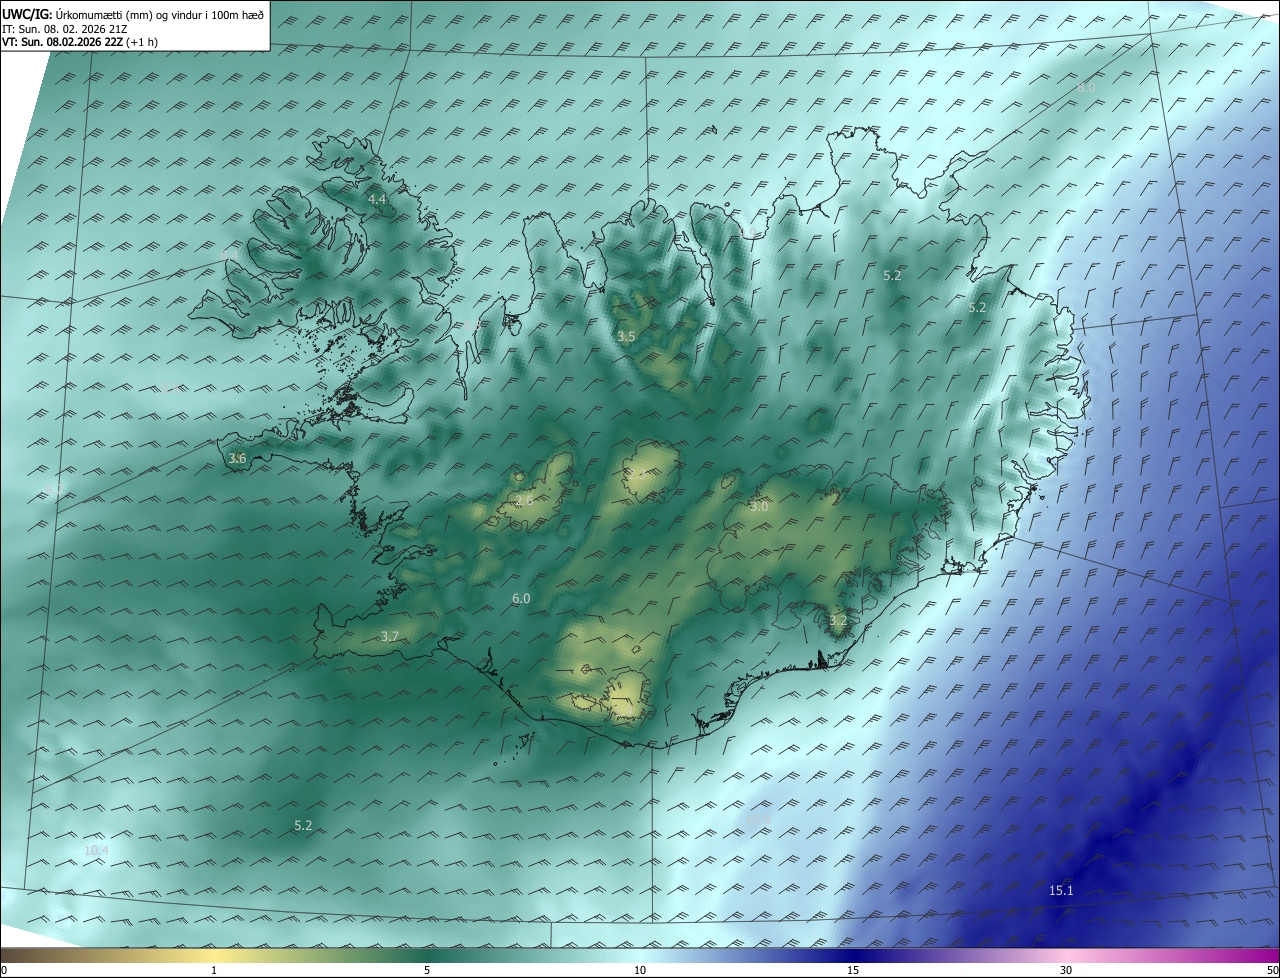Image resolution: width=1280 pixels, height=978 pixels.
Task: Click the 3.0 value over Vatnajökull glacier
Action: (x=759, y=507)
